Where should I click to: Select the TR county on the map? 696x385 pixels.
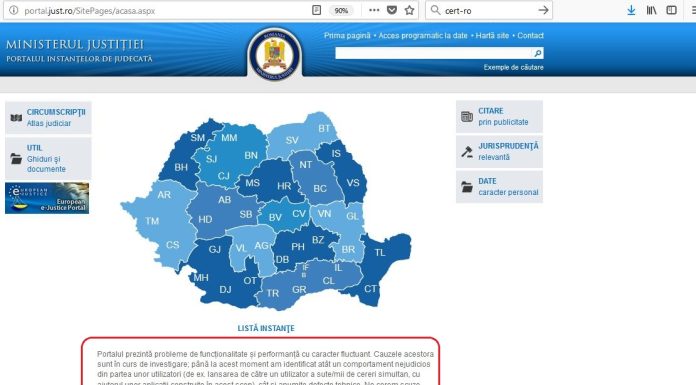point(273,294)
